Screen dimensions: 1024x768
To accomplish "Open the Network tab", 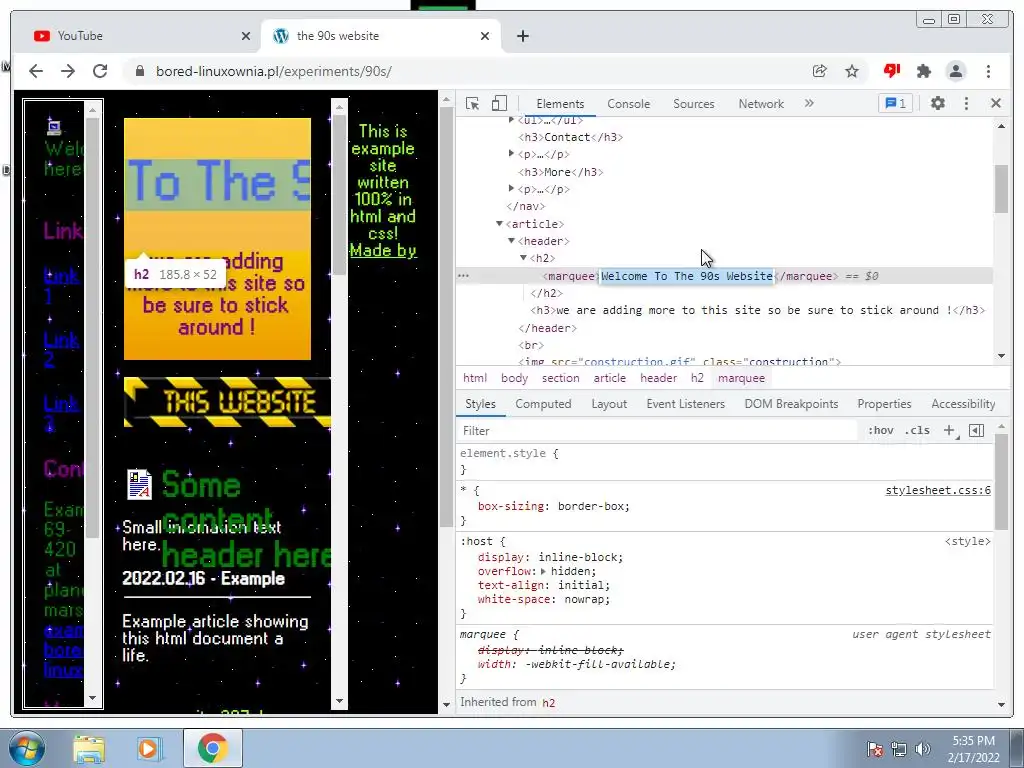I will [761, 104].
